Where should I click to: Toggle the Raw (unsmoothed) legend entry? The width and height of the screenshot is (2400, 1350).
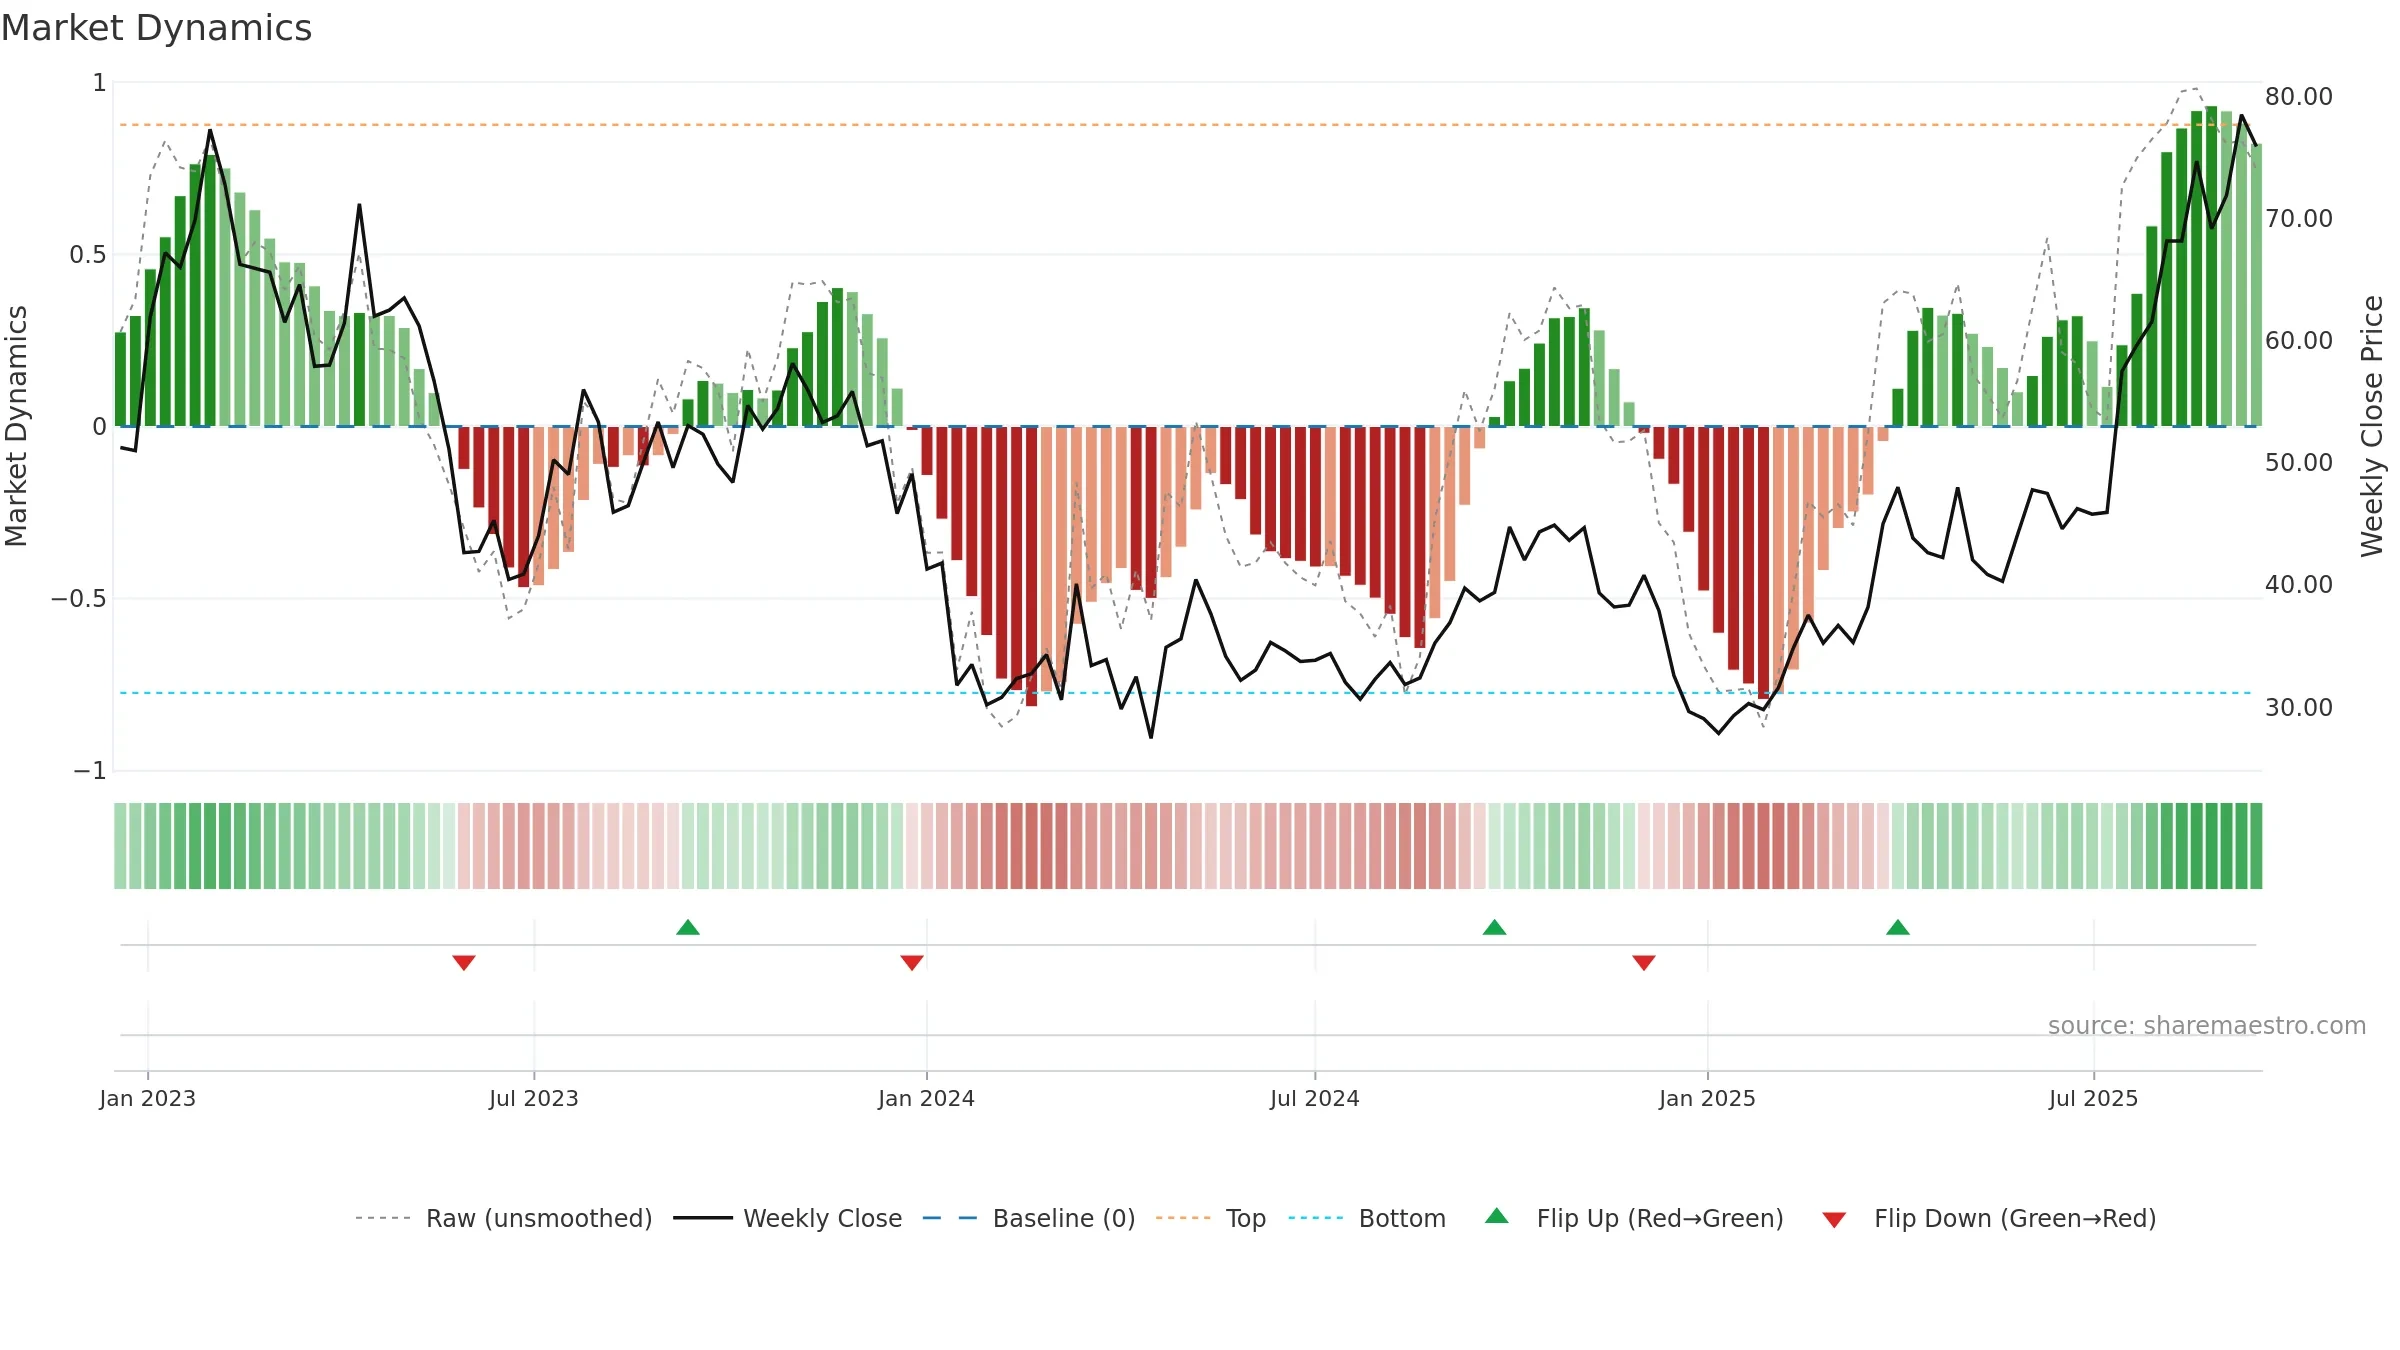click(x=503, y=1218)
